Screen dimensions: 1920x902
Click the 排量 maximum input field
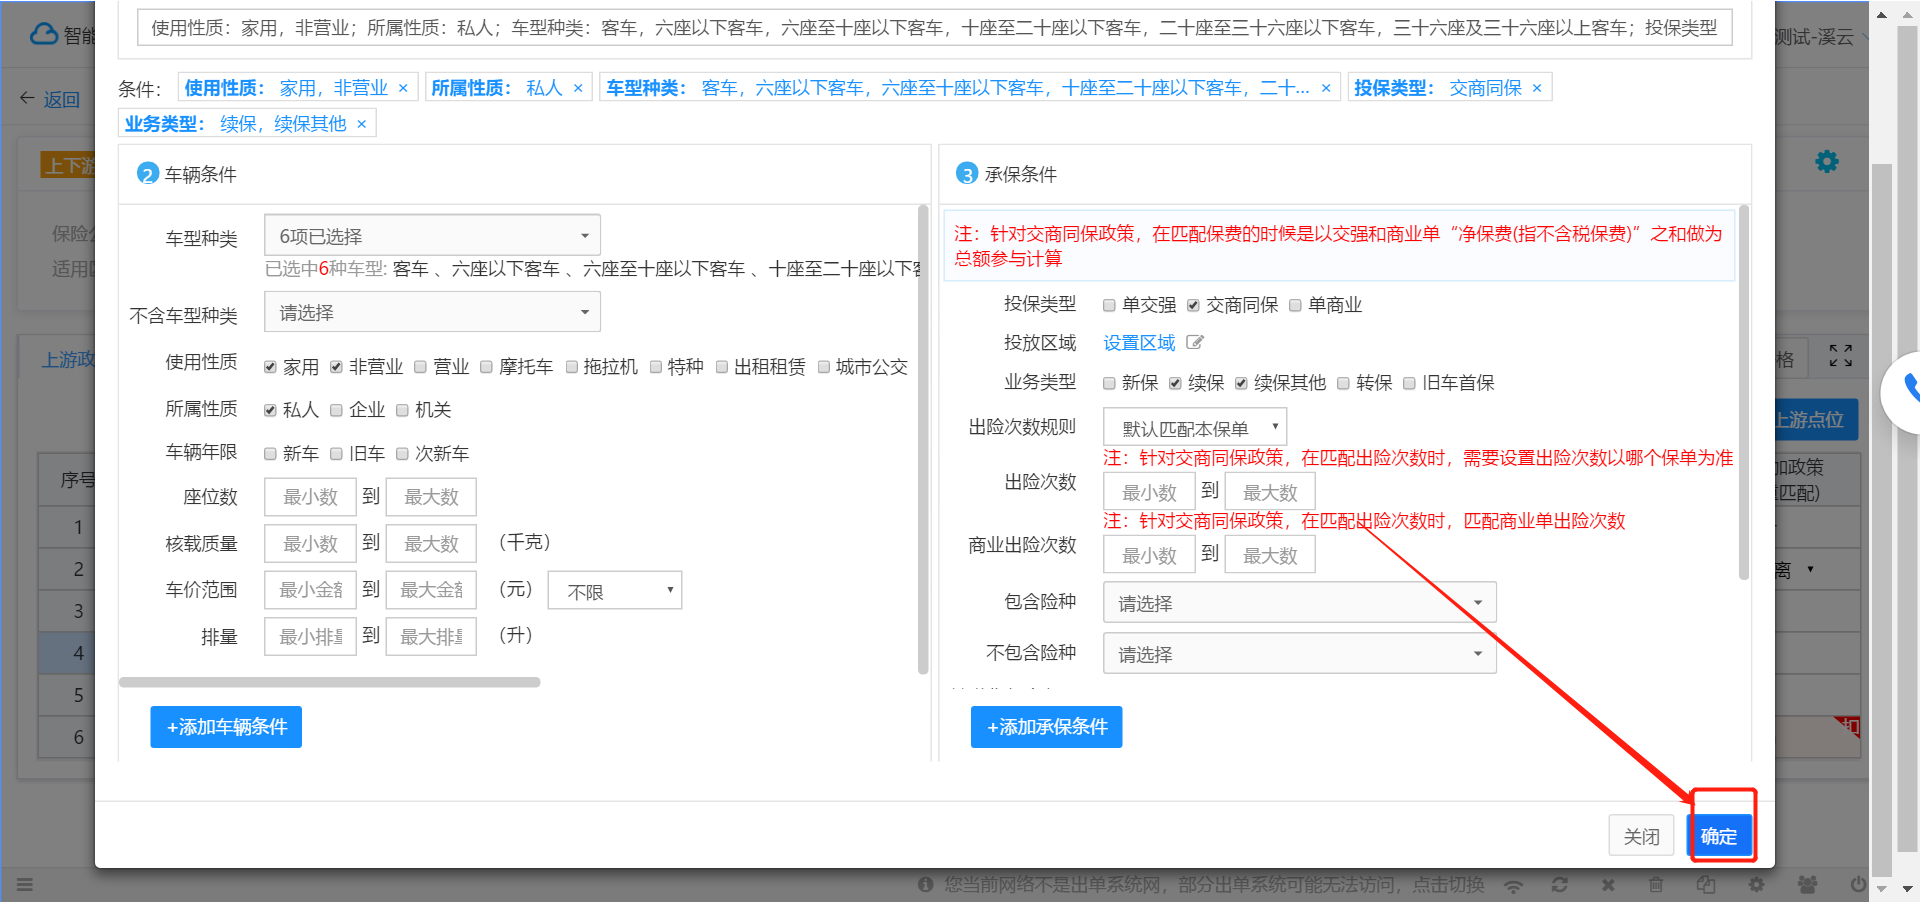[x=431, y=637]
